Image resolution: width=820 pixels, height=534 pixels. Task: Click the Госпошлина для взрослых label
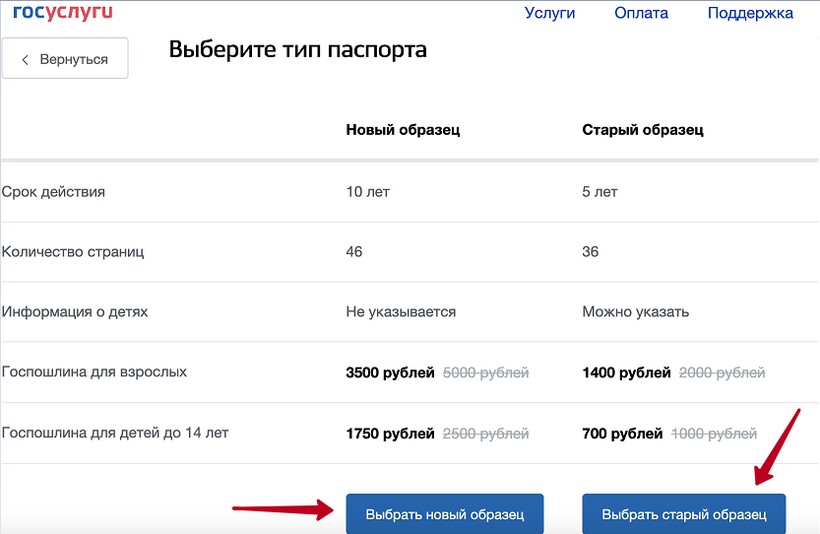click(94, 372)
